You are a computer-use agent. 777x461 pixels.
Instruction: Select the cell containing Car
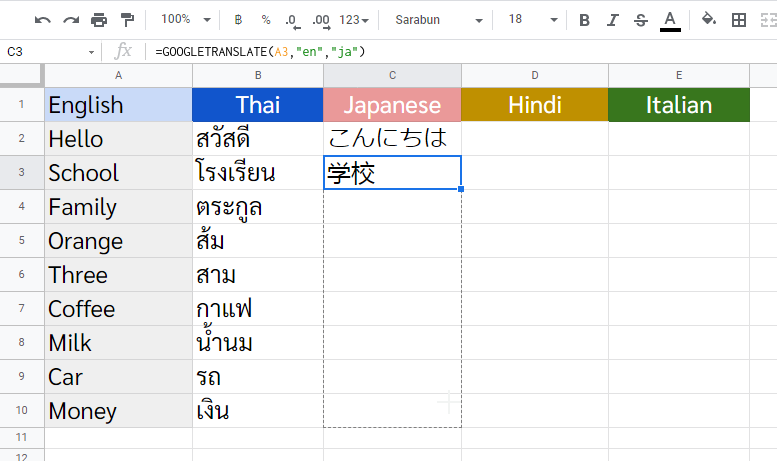[x=118, y=377]
